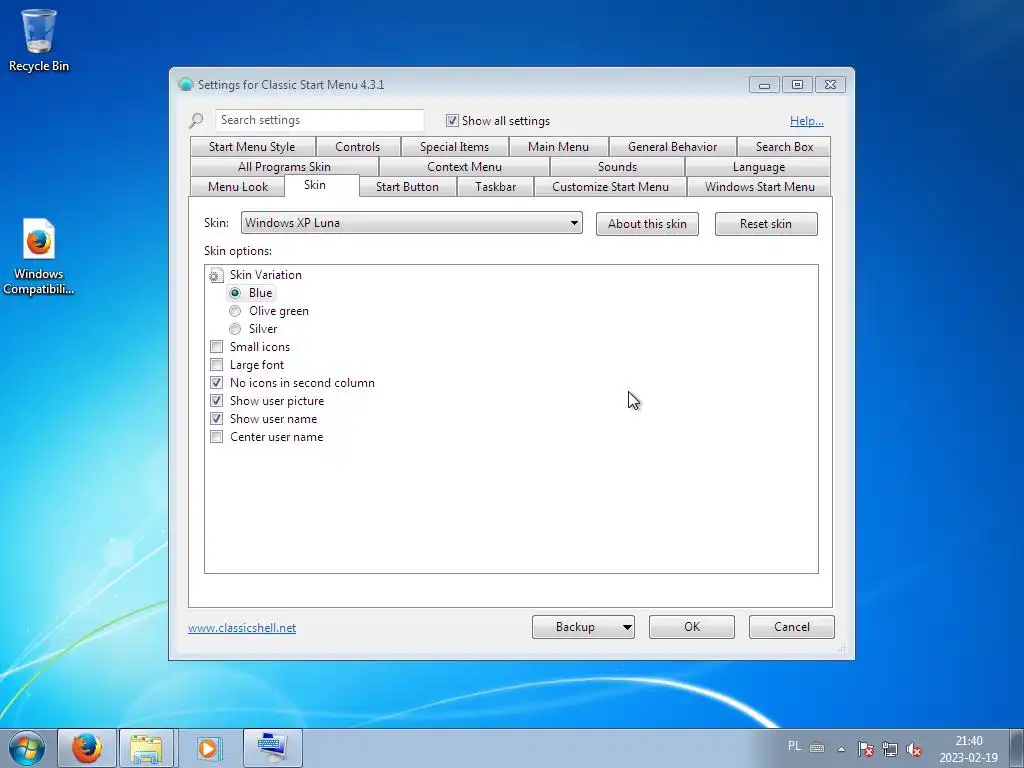The width and height of the screenshot is (1024, 768).
Task: Confirm settings with the OK button
Action: [692, 627]
